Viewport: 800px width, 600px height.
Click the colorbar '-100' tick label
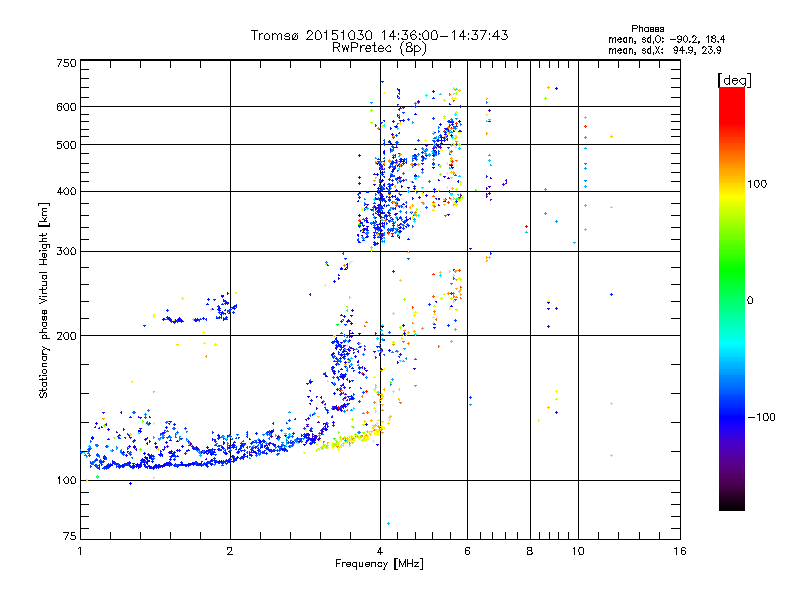(x=761, y=417)
